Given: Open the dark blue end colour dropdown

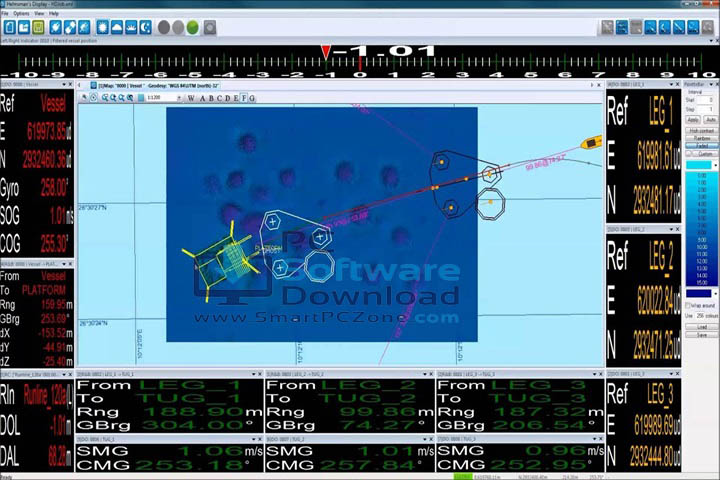Looking at the screenshot, I should [715, 293].
